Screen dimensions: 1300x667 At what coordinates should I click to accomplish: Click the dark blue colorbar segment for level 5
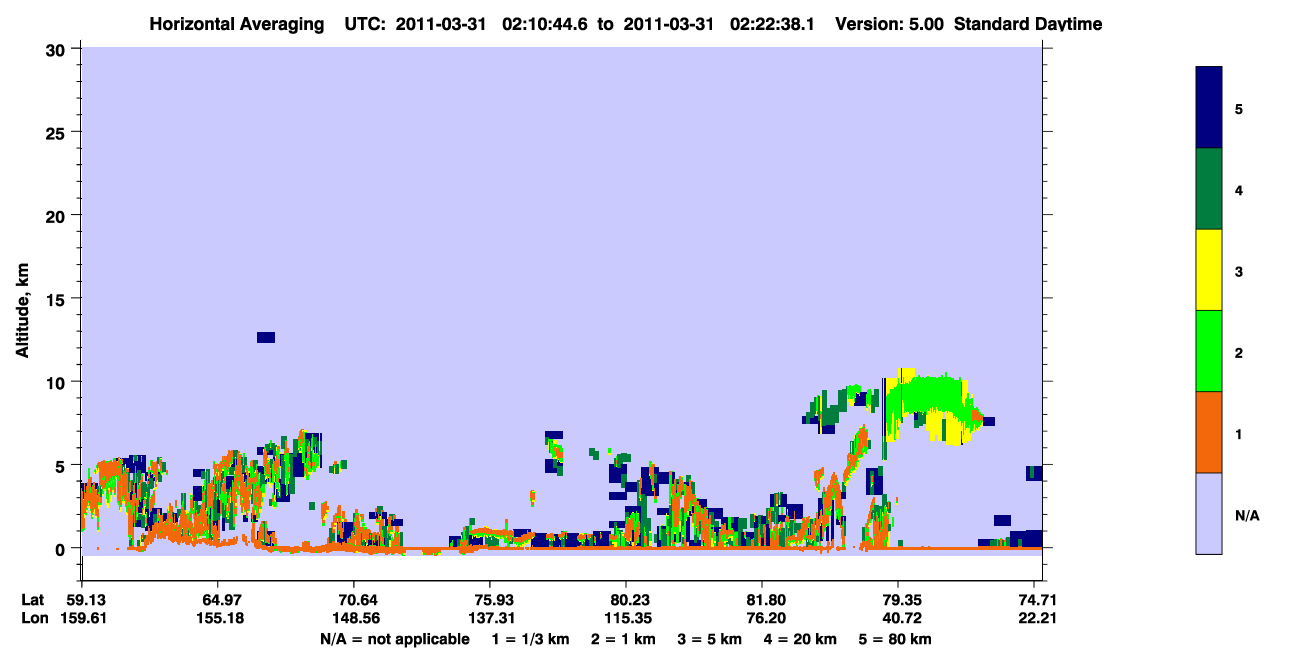tap(1209, 107)
